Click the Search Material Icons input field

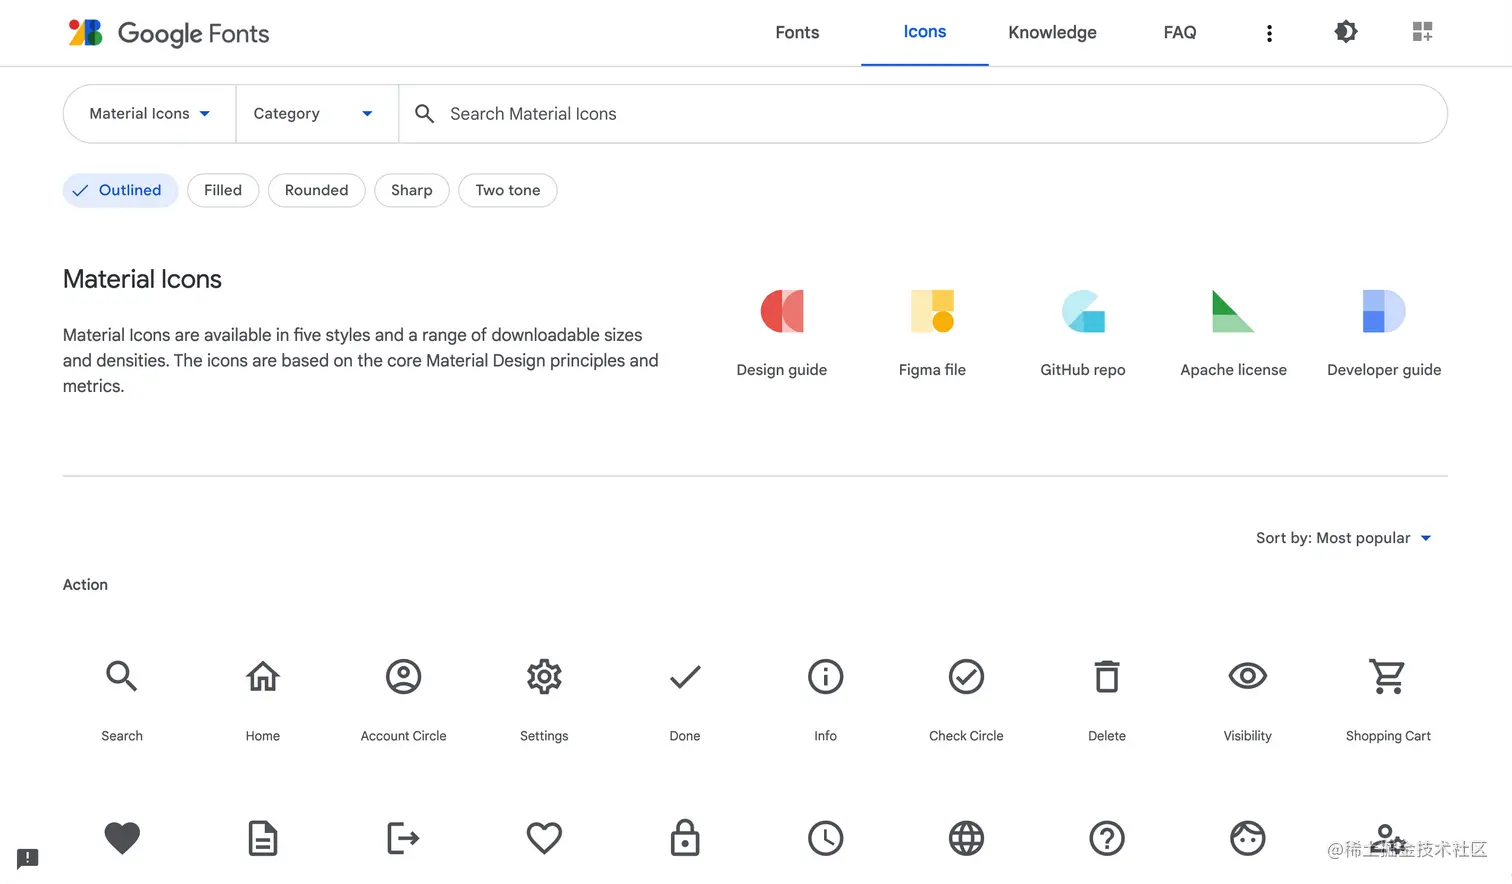click(x=700, y=113)
